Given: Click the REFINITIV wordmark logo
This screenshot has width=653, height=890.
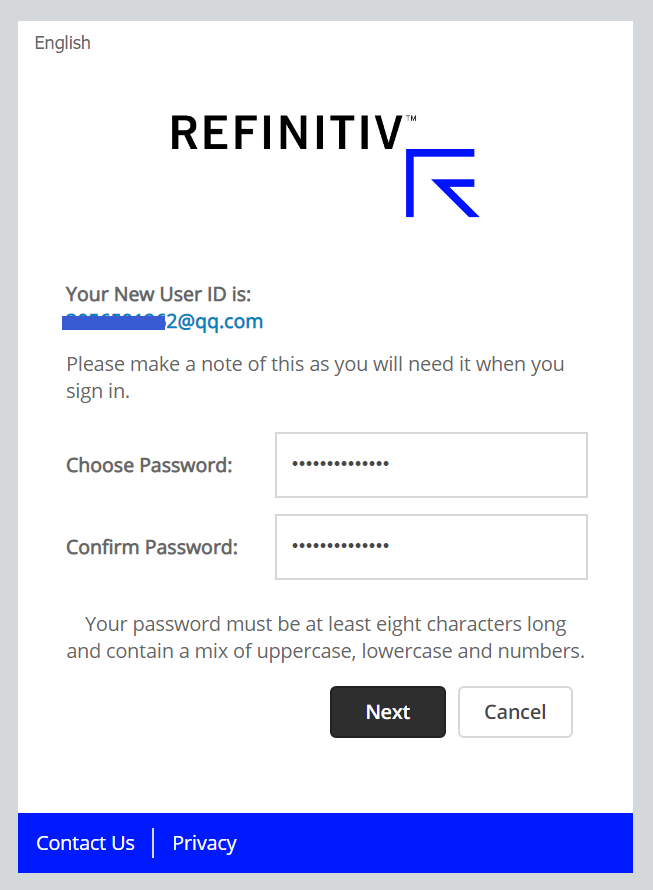Looking at the screenshot, I should 286,133.
